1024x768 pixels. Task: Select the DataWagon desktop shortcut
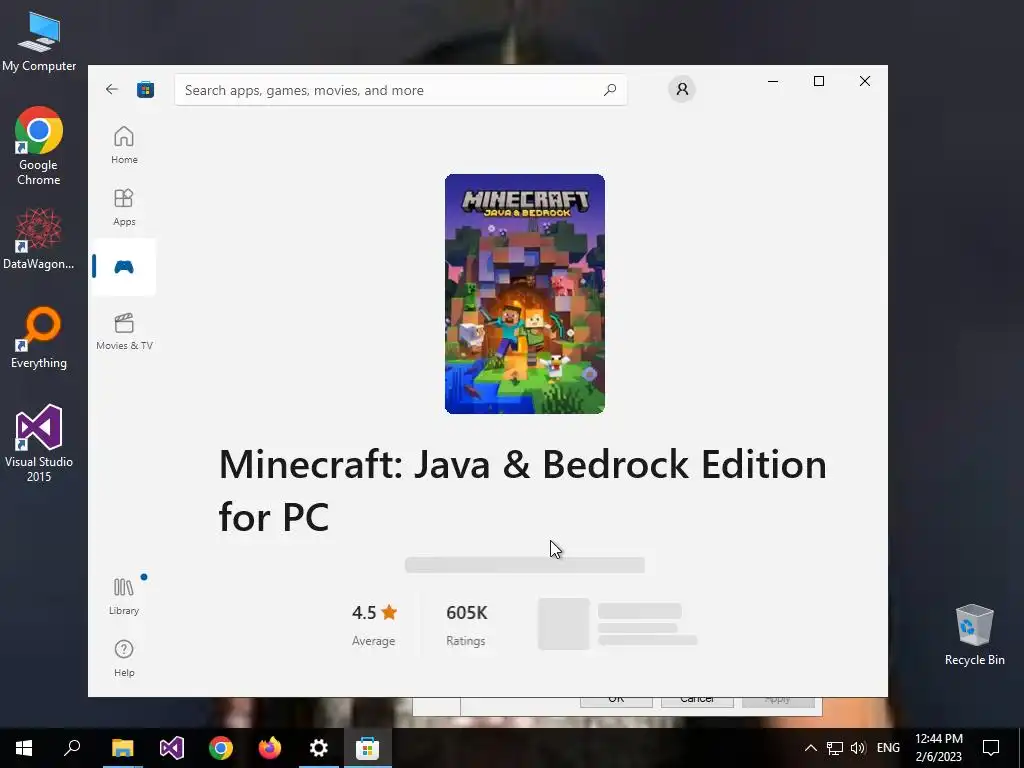pos(39,238)
